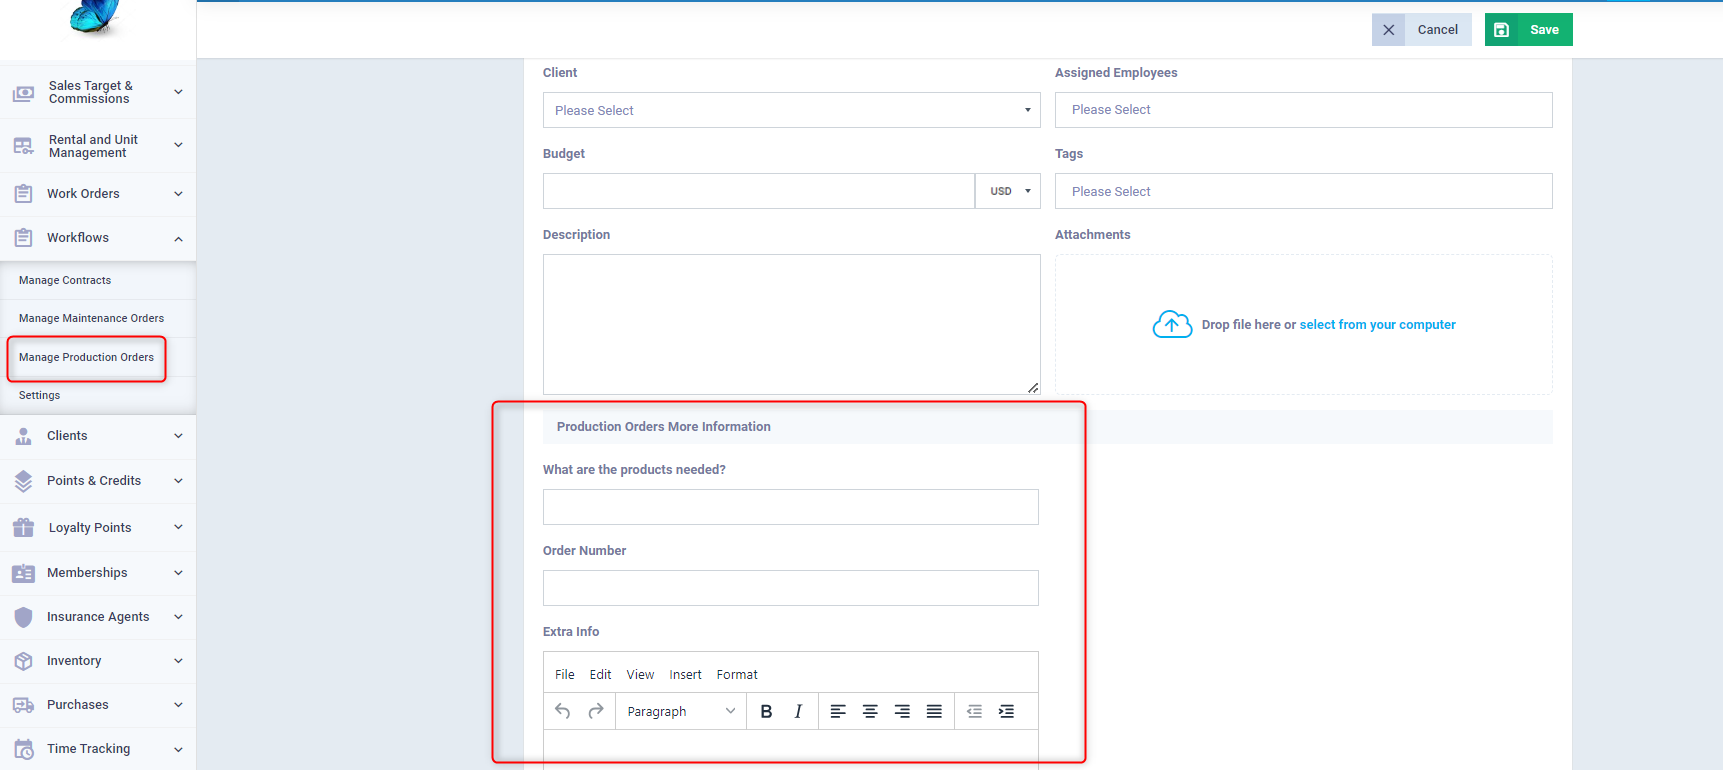Click the cloud upload icon
Viewport: 1723px width, 770px height.
pyautogui.click(x=1172, y=324)
